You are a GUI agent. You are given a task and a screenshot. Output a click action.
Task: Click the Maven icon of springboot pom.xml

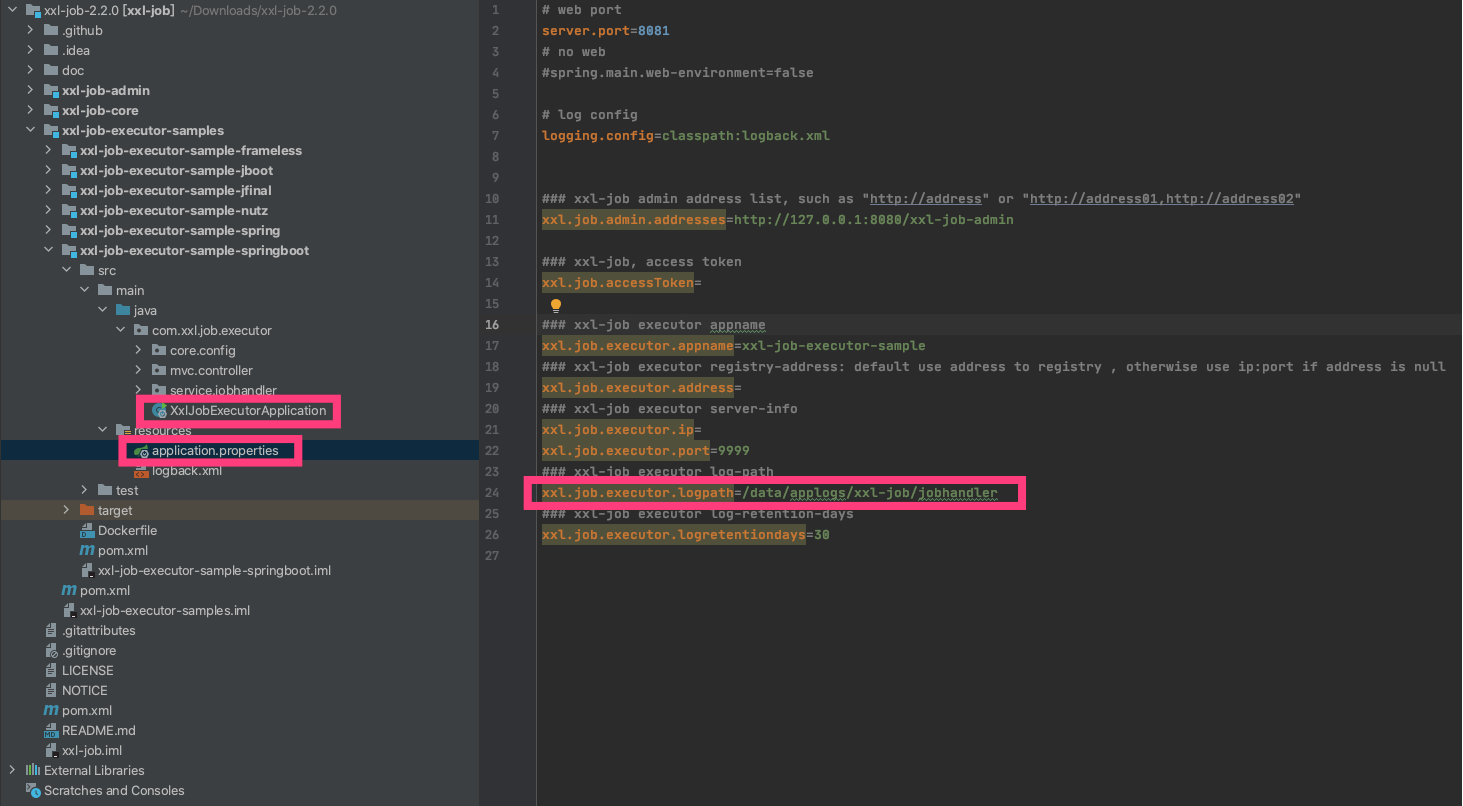(87, 551)
